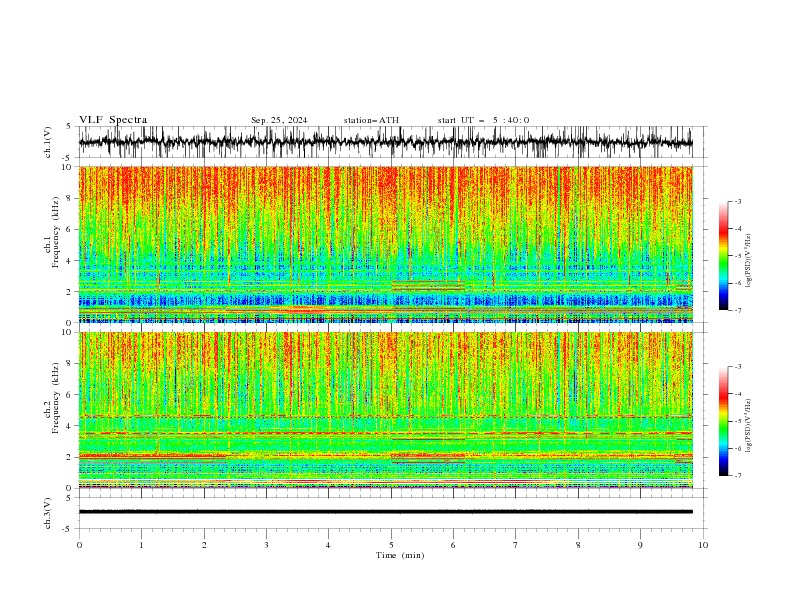The image size is (792, 612).
Task: Click the "Time (min)" axis label
Action: 400,555
